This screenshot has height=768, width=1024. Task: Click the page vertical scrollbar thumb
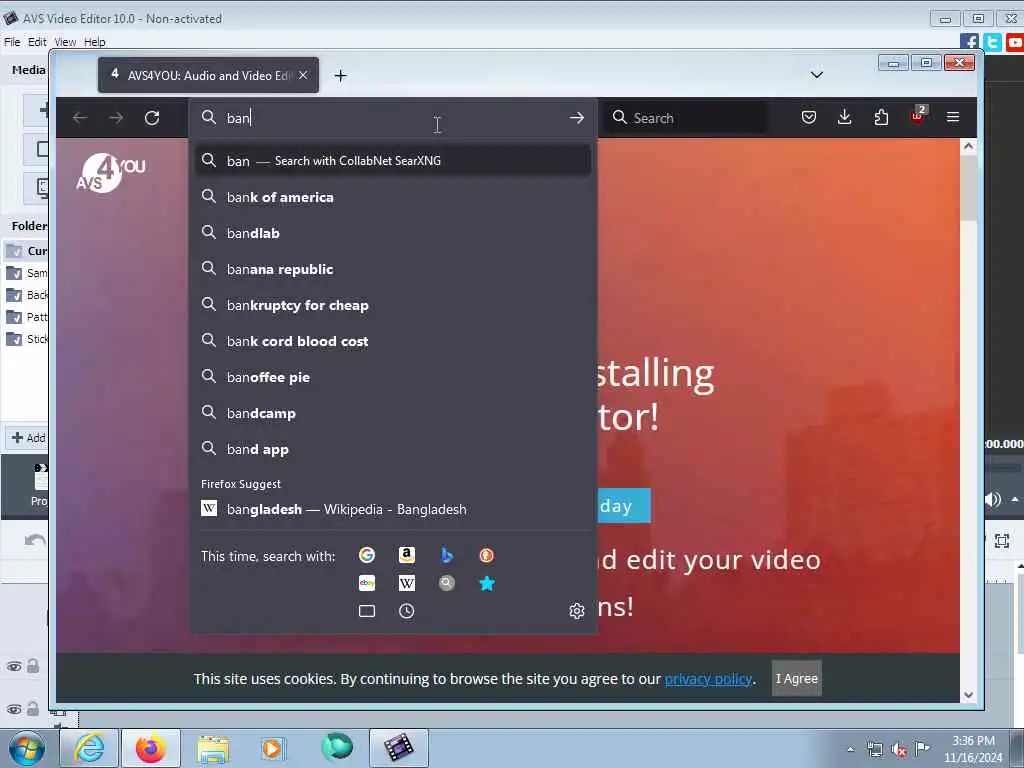(968, 187)
